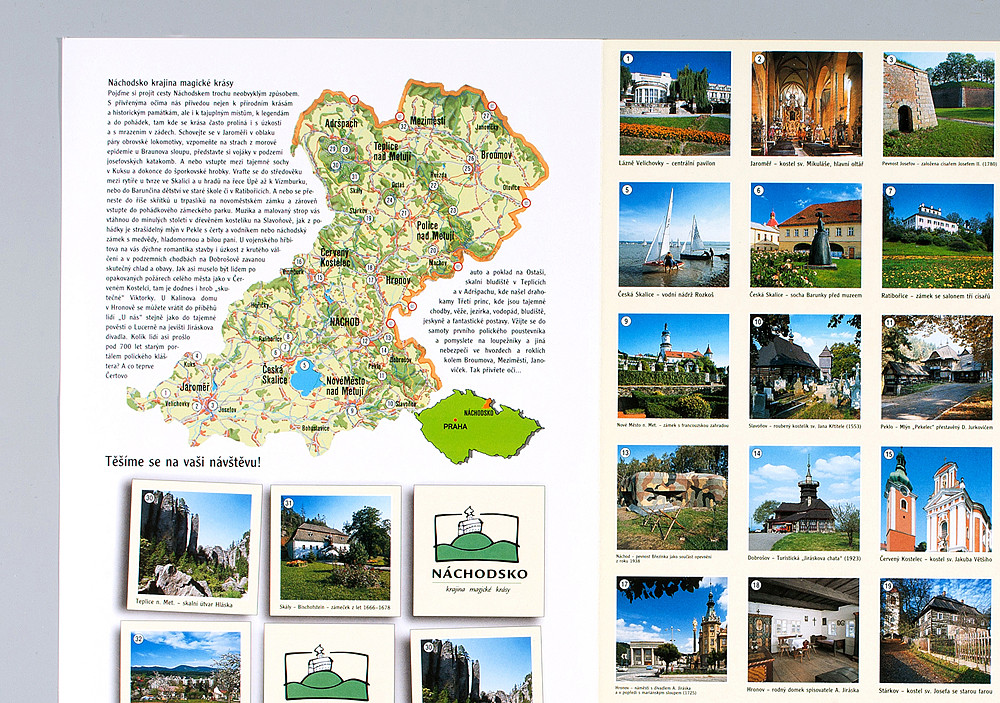Click the Jaroměř label on the map
The width and height of the screenshot is (1000, 703).
click(195, 387)
